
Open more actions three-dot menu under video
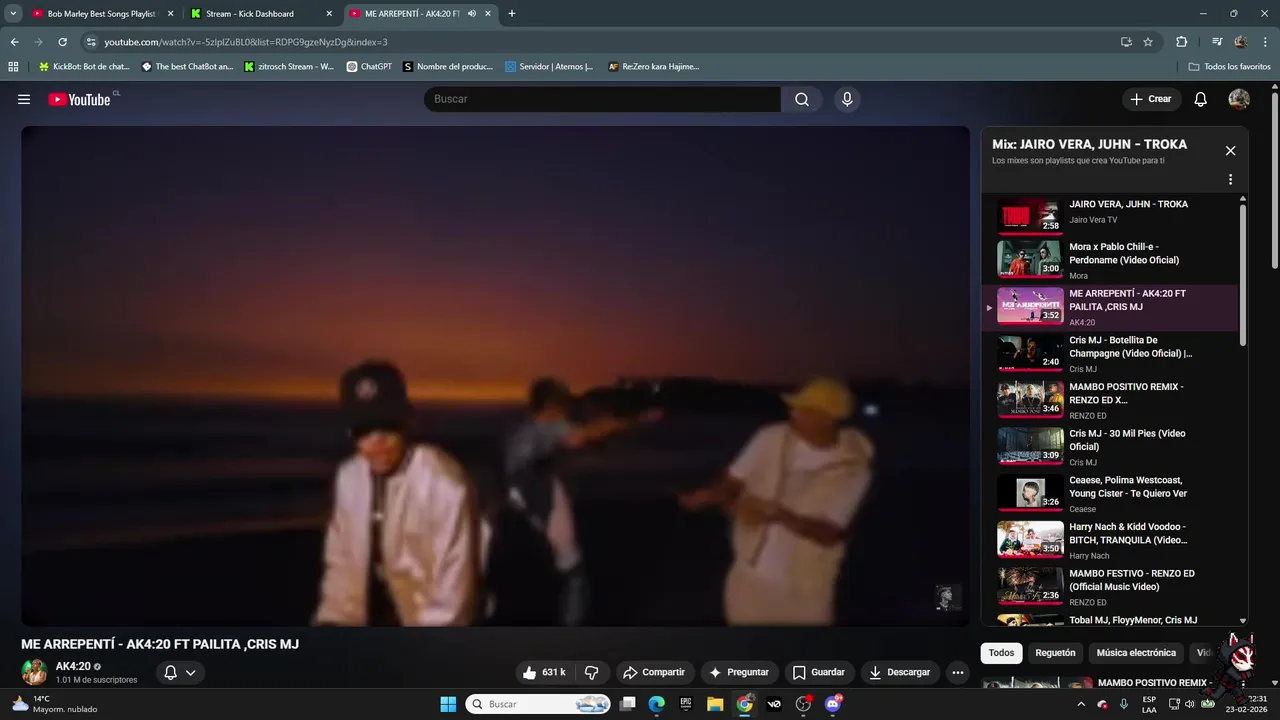coord(958,672)
